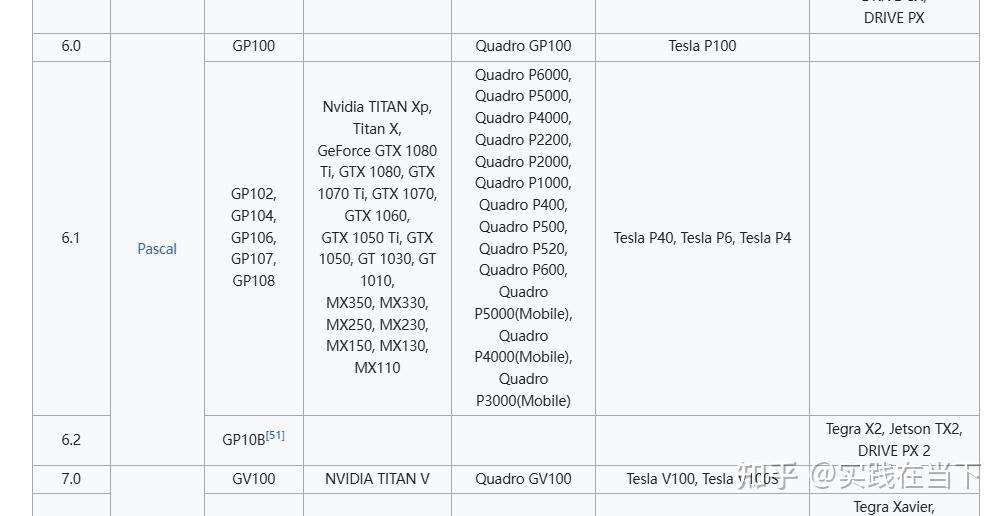Select the Quadro P6000 series list cell
This screenshot has width=1008, height=516.
click(523, 238)
